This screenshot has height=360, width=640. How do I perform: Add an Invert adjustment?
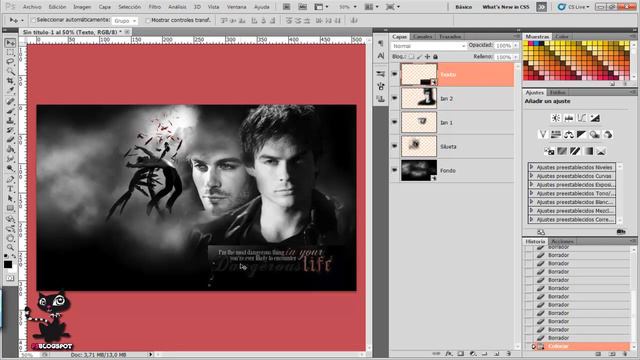(x=549, y=151)
